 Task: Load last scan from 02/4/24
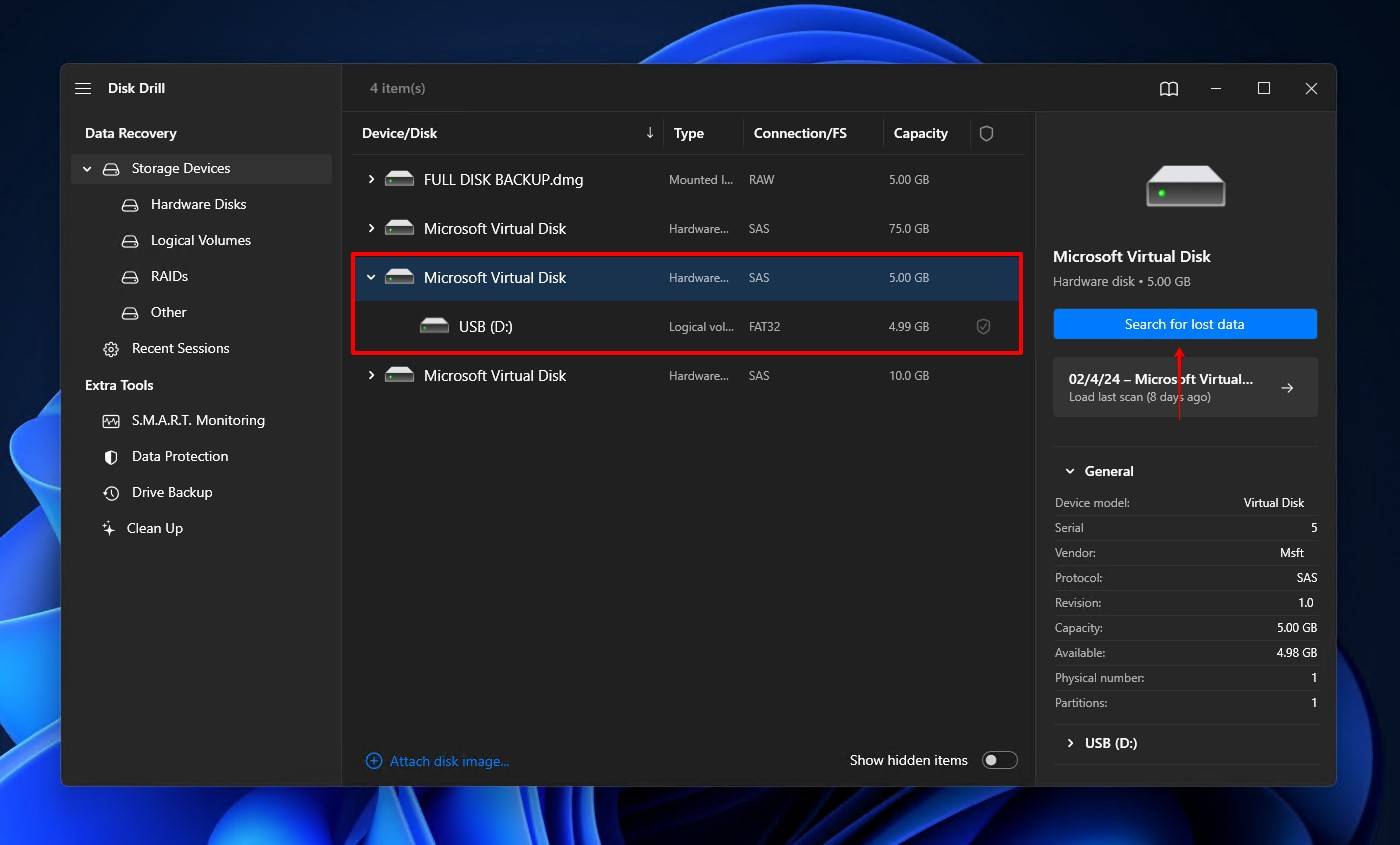(x=1184, y=387)
